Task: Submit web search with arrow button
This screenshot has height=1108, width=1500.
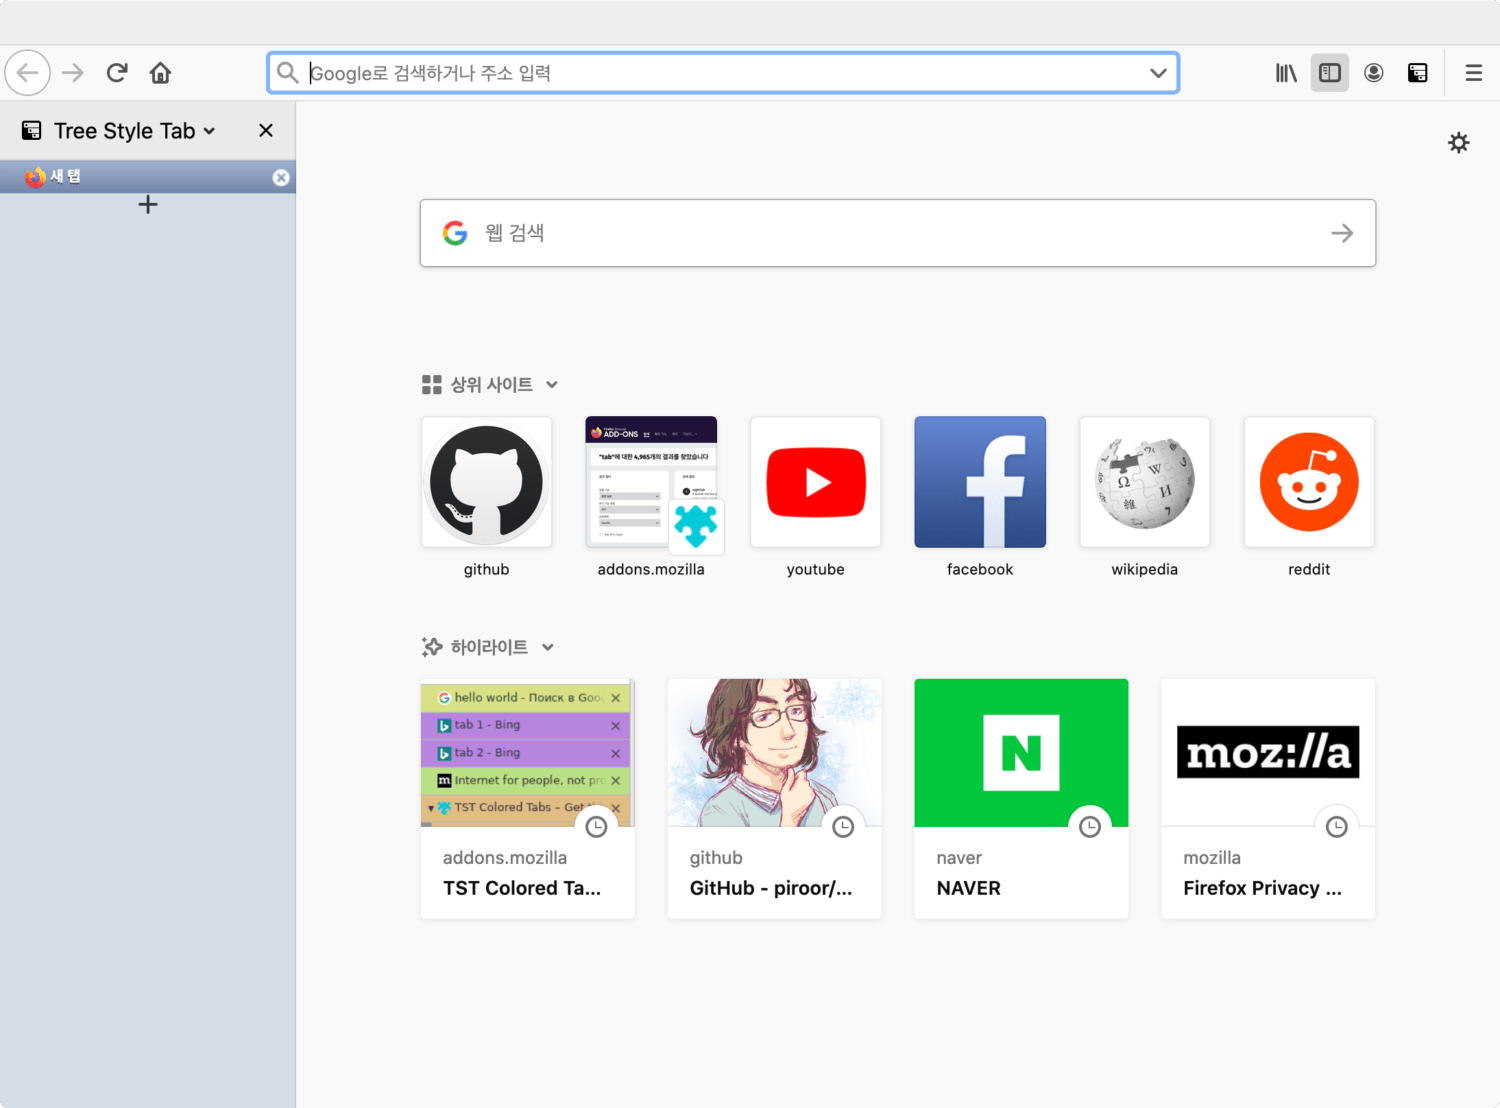Action: tap(1342, 233)
